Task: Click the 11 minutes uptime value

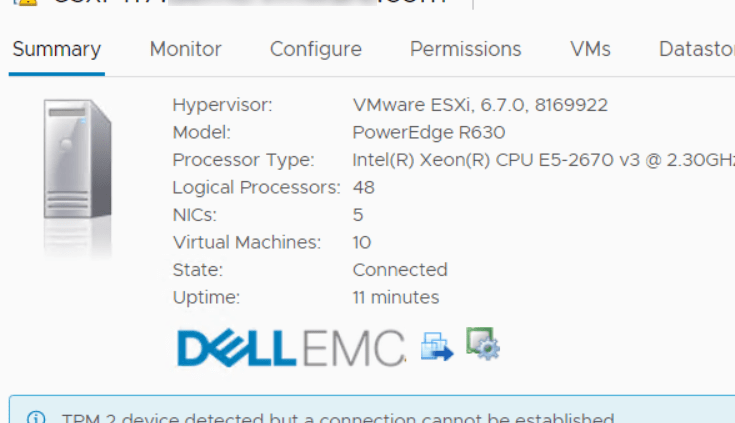Action: pyautogui.click(x=396, y=297)
